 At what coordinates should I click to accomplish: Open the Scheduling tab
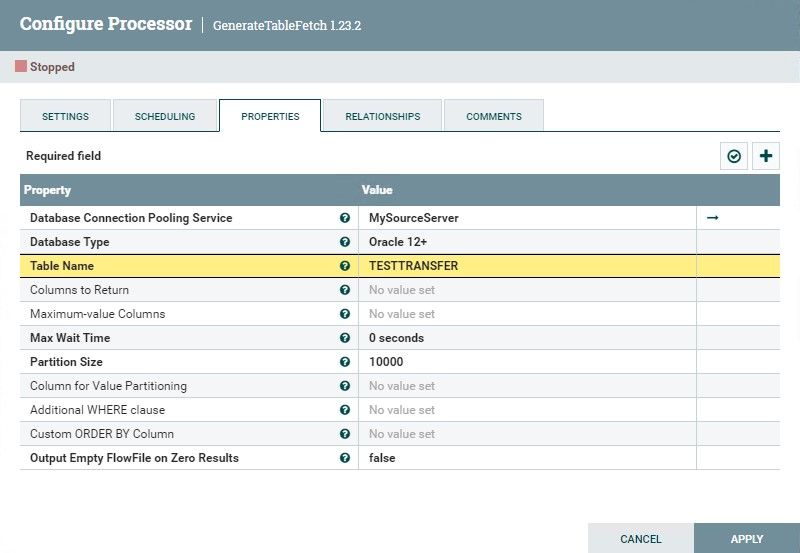165,116
